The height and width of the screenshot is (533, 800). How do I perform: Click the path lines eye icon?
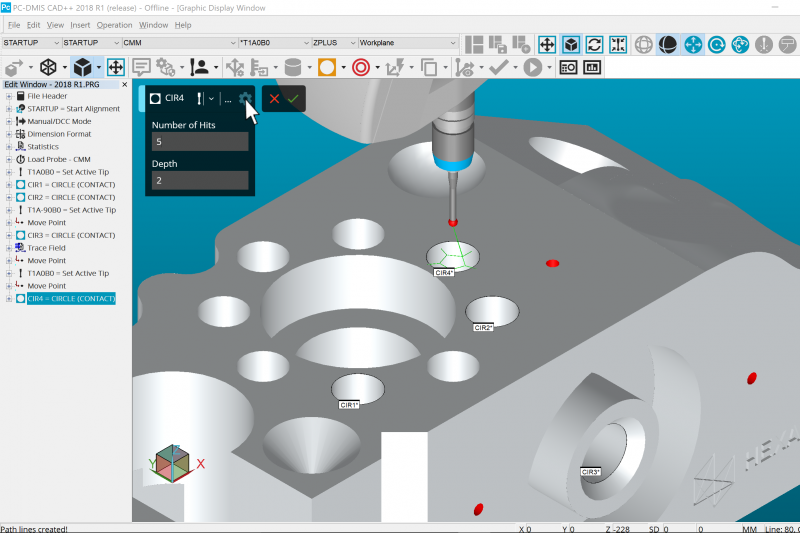[x=464, y=67]
